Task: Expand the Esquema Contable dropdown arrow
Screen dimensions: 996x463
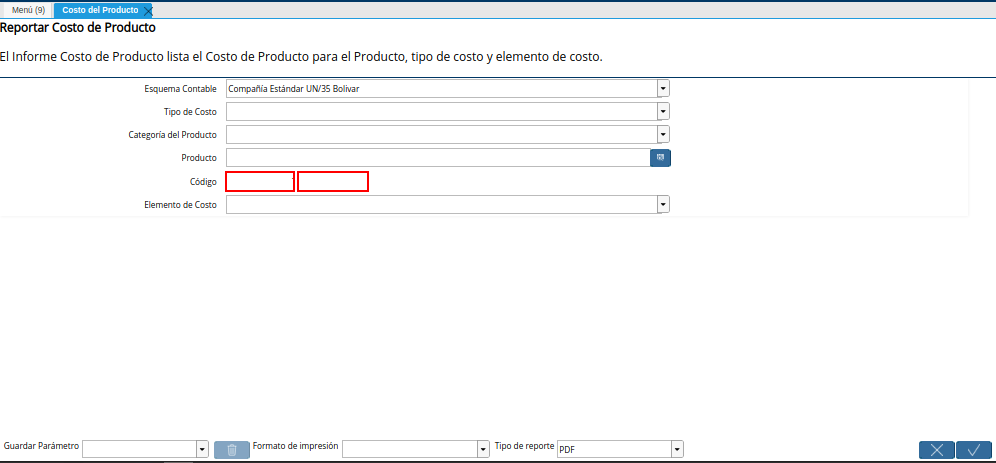Action: pyautogui.click(x=663, y=89)
